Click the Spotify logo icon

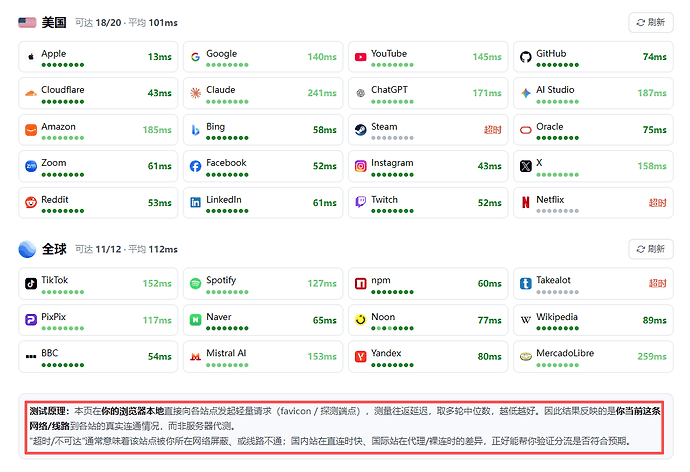tap(195, 284)
